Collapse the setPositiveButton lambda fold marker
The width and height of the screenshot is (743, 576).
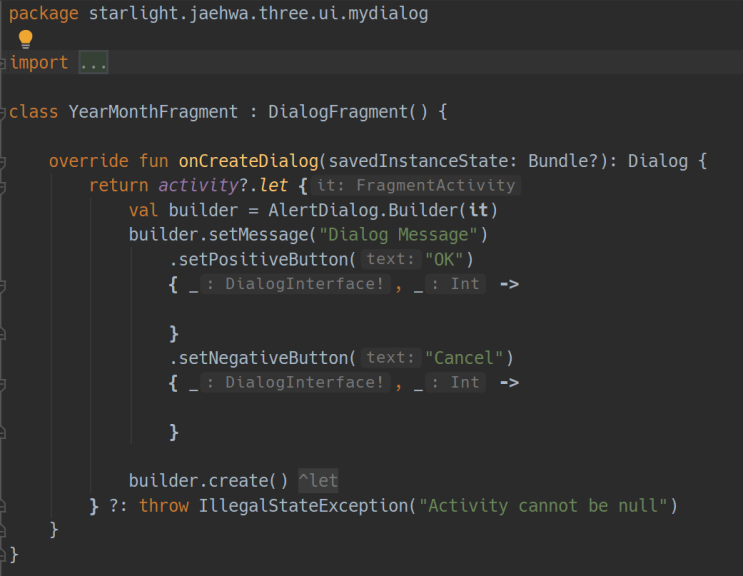tap(4, 284)
